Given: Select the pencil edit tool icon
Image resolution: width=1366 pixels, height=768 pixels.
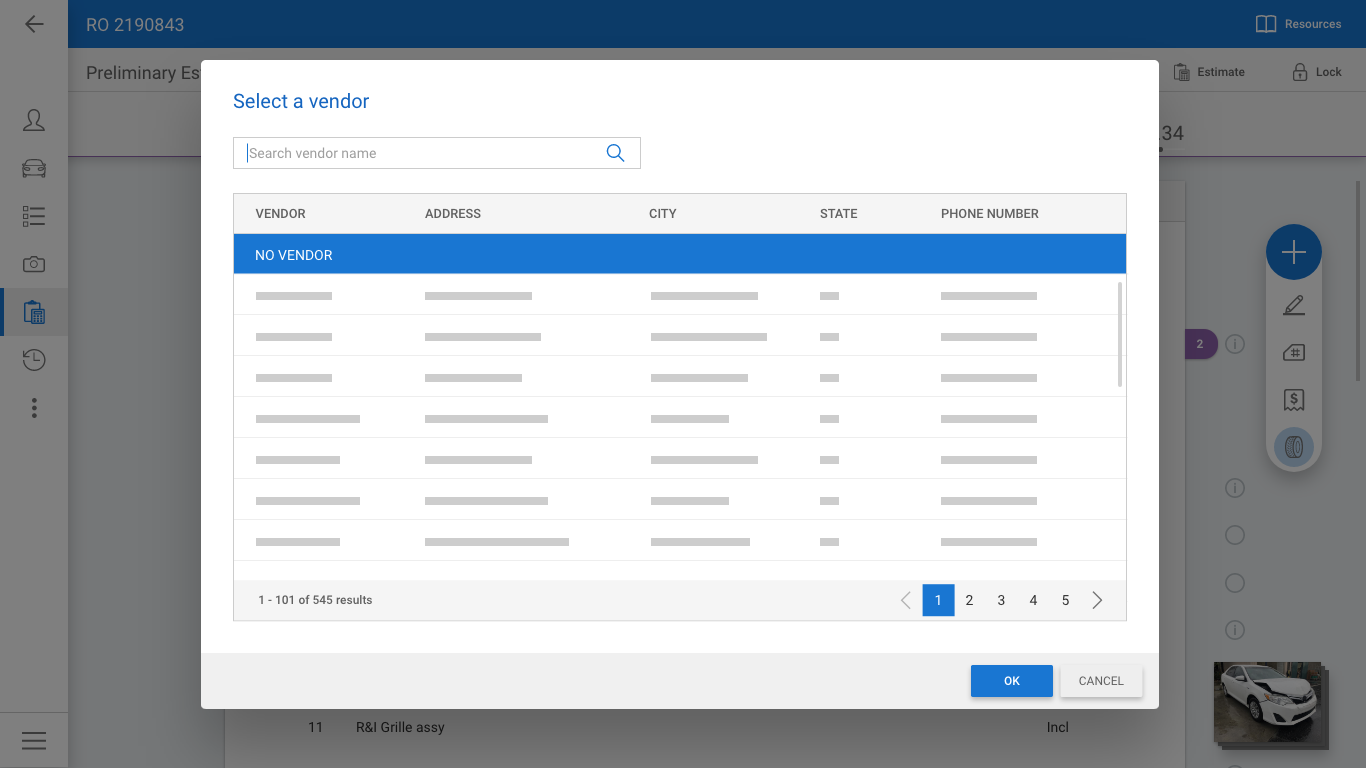Looking at the screenshot, I should click(x=1293, y=305).
